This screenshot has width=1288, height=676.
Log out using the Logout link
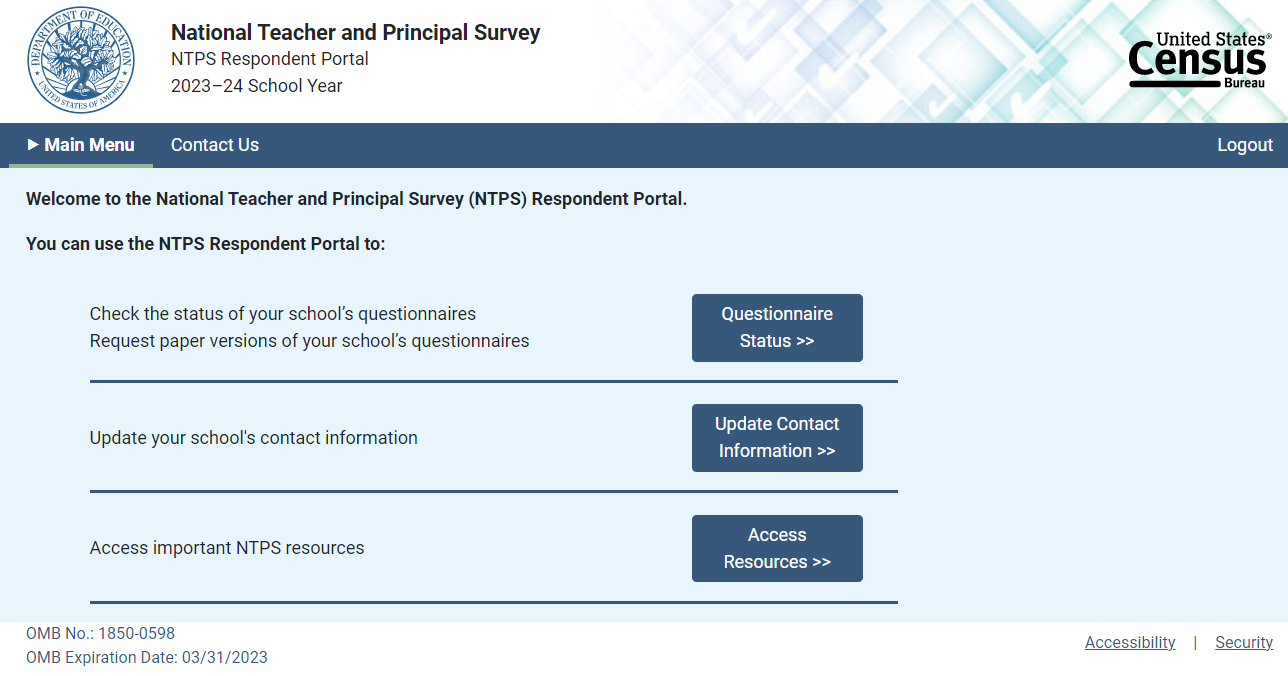coord(1244,145)
